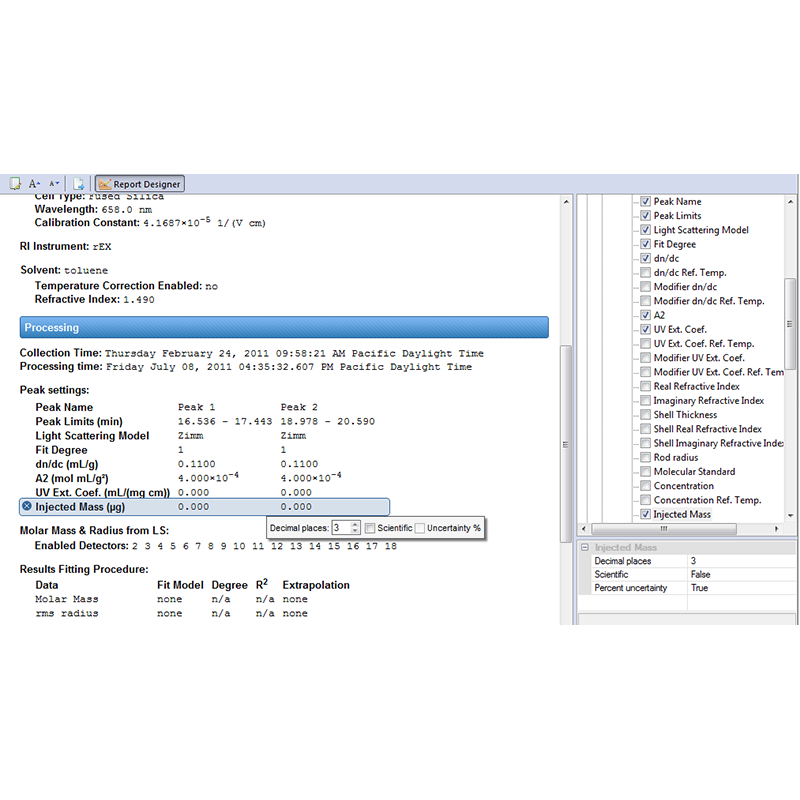This screenshot has width=800, height=800.
Task: Check the Rod radius option
Action: click(x=645, y=457)
